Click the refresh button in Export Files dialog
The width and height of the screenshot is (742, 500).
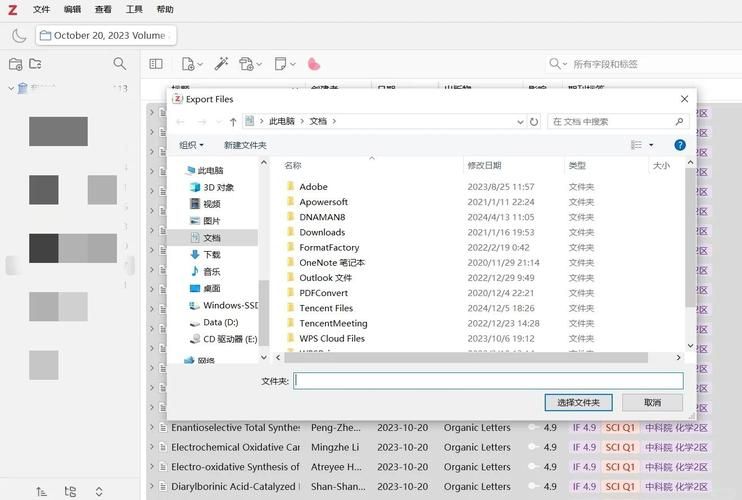tap(534, 122)
